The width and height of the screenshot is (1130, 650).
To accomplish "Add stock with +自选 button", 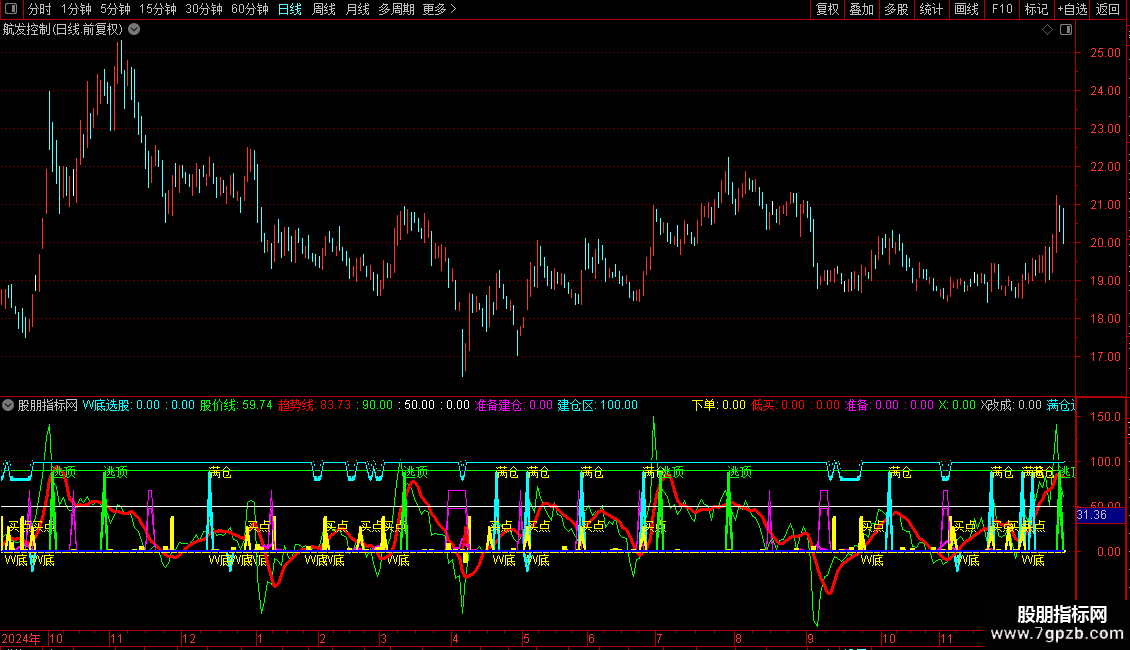I will point(1071,9).
